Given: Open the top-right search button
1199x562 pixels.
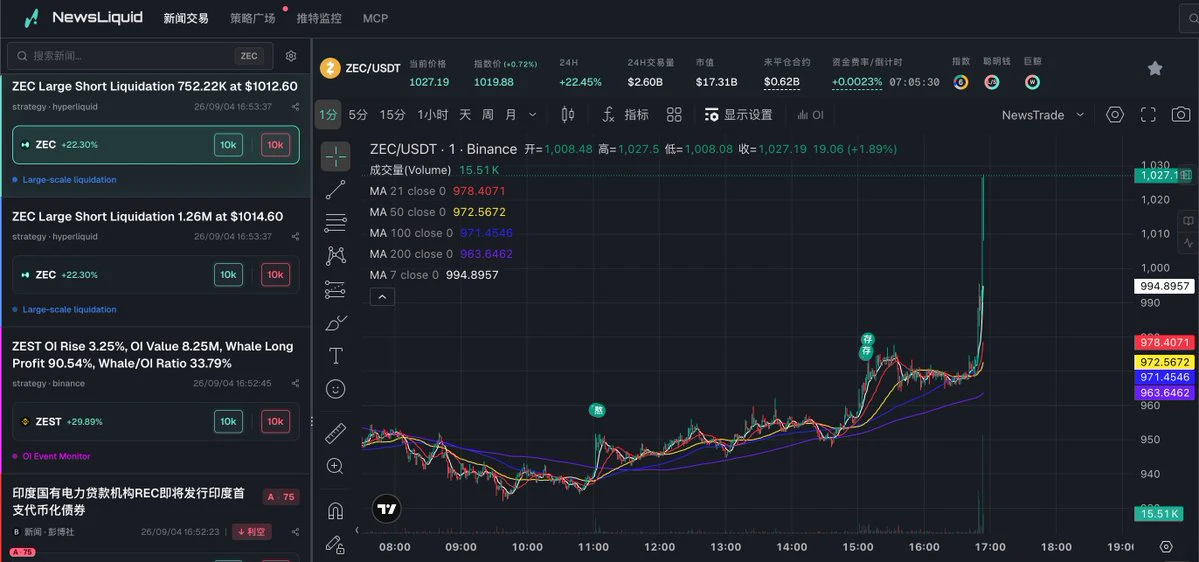Looking at the screenshot, I should [1191, 18].
